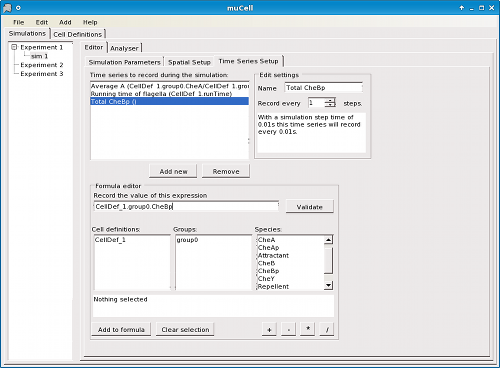Image resolution: width=500 pixels, height=368 pixels.
Task: Select Repellent in Species list
Action: [x=290, y=286]
